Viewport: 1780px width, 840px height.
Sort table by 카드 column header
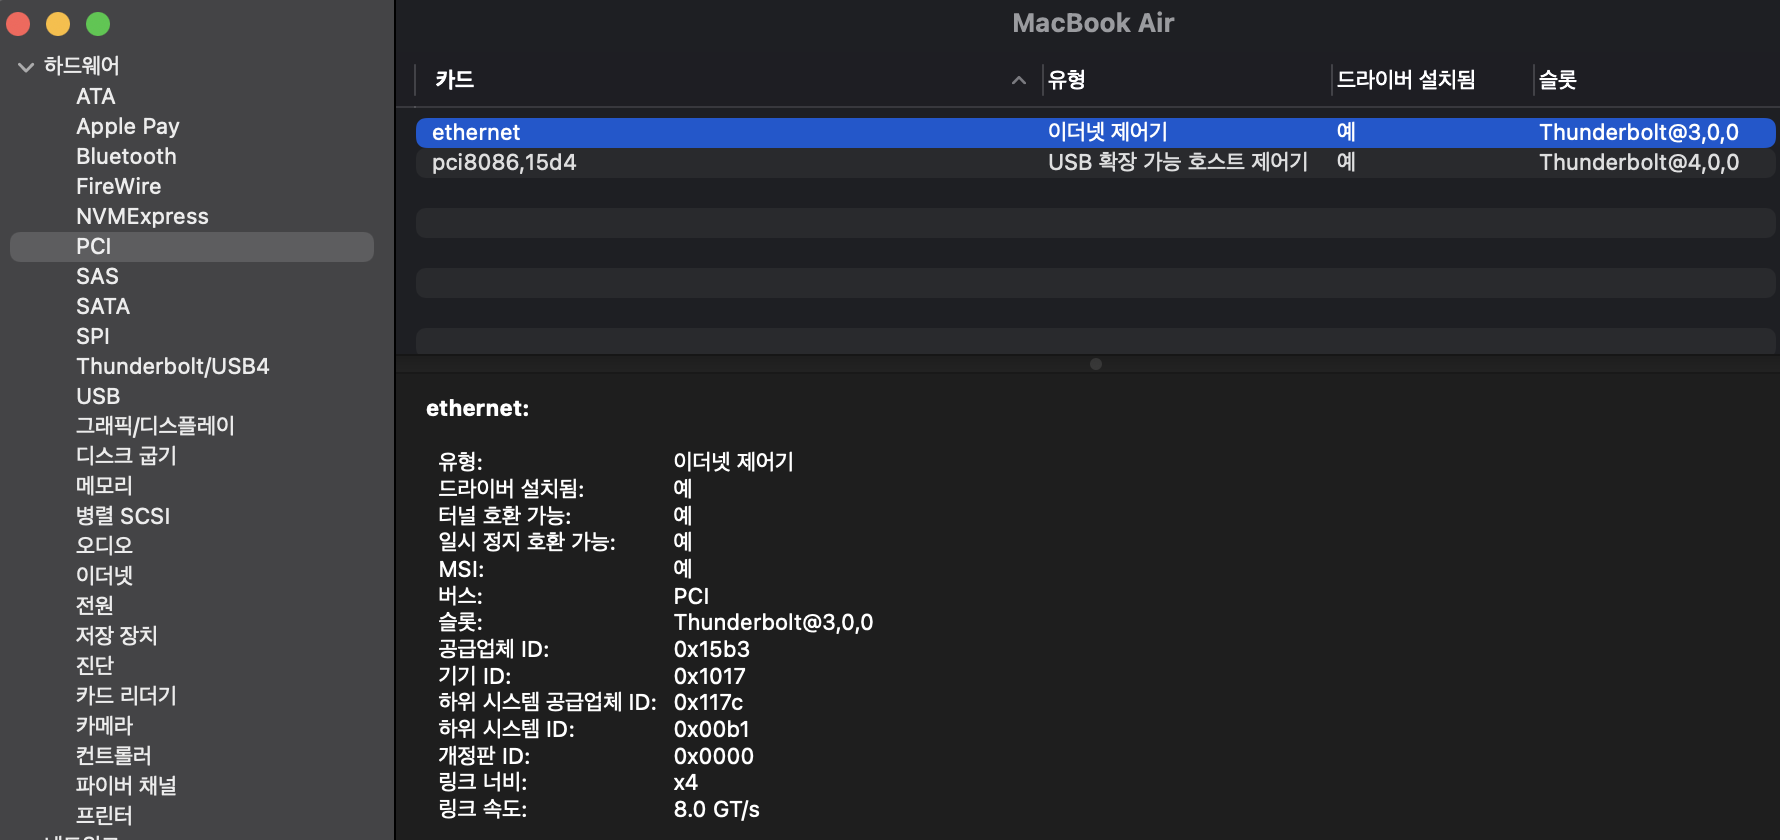[x=454, y=80]
